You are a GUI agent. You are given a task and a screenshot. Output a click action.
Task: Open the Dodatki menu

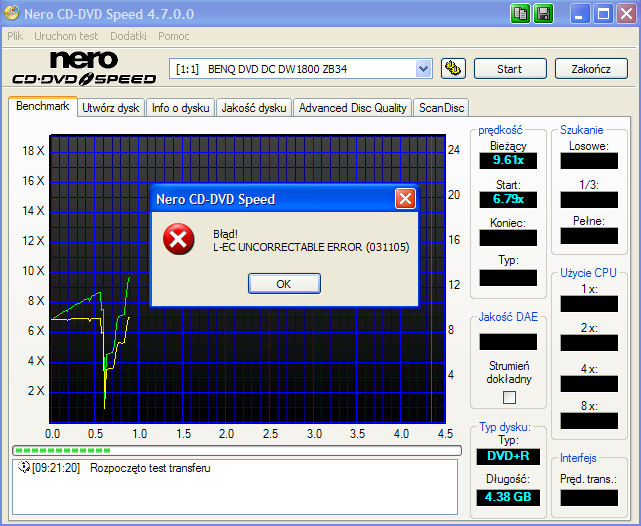click(128, 36)
